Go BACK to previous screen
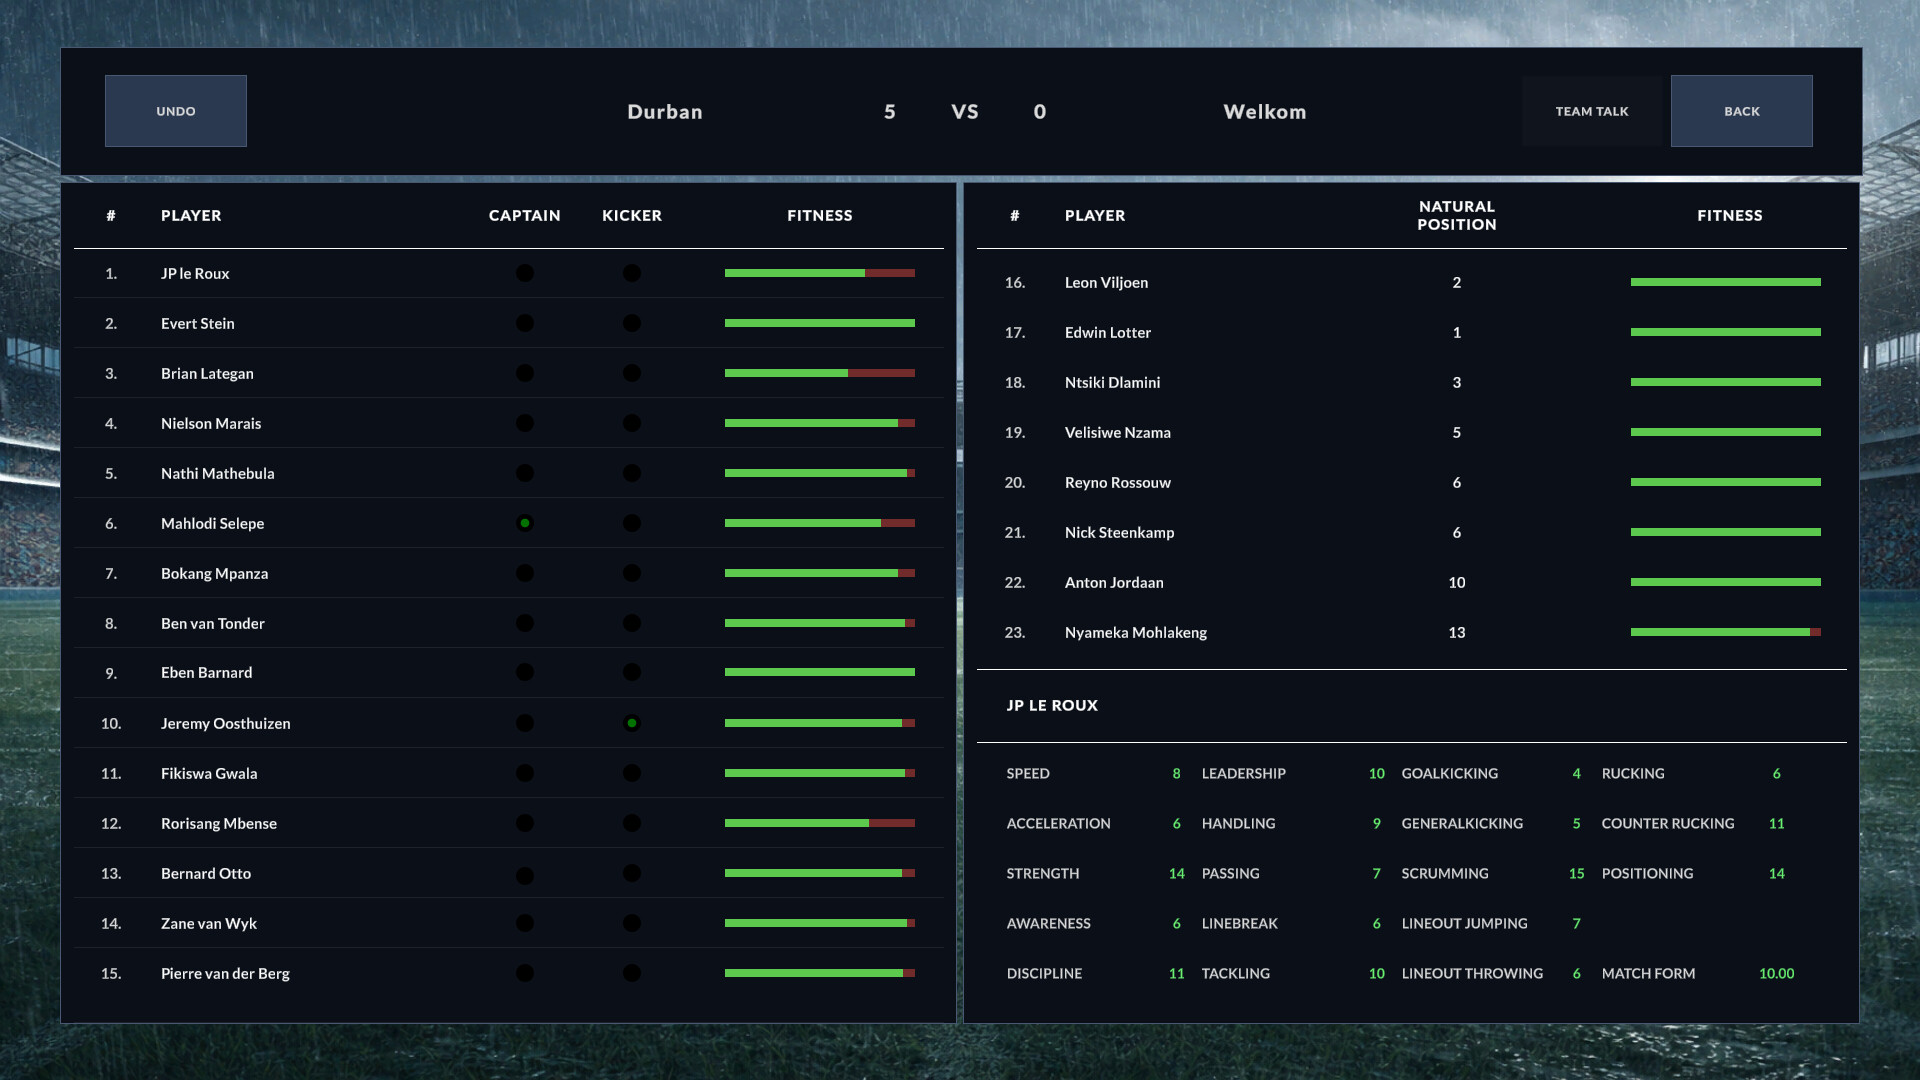 tap(1742, 111)
